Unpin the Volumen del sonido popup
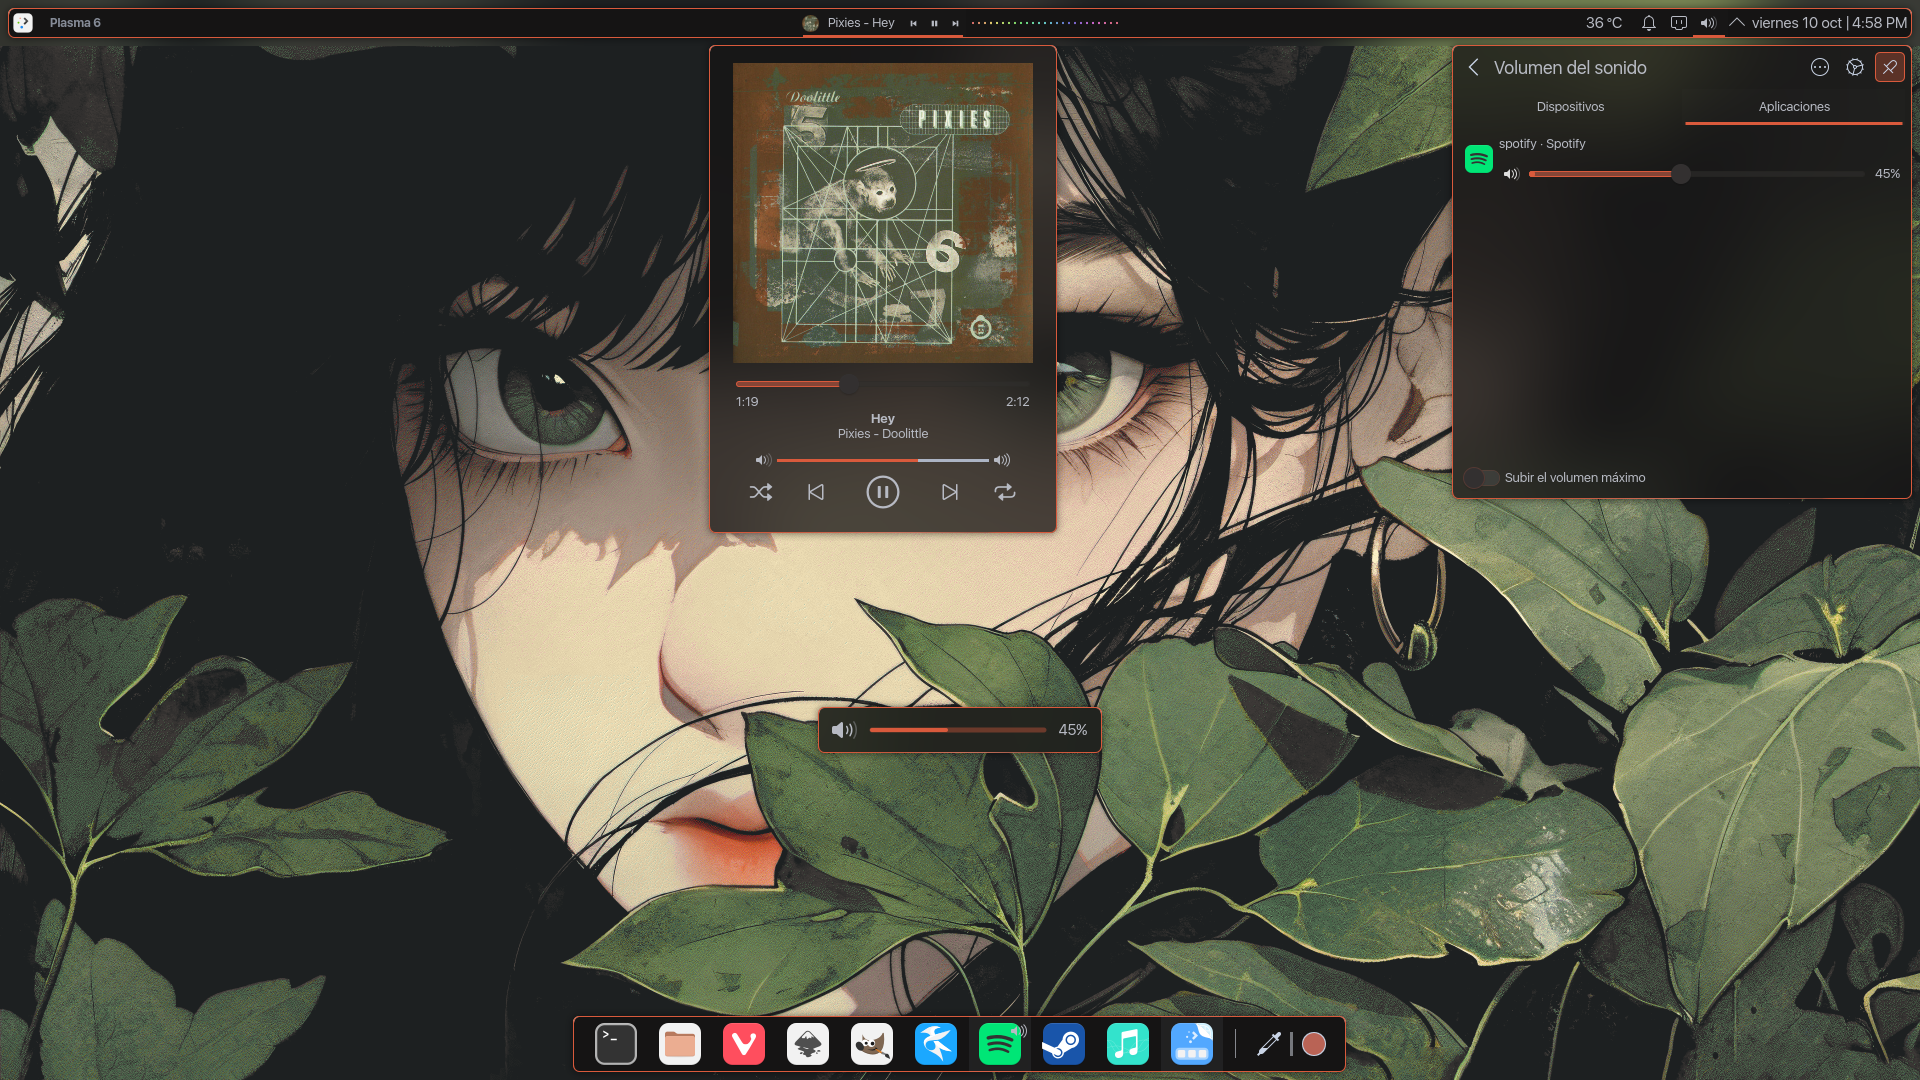1920x1080 pixels. [1890, 67]
